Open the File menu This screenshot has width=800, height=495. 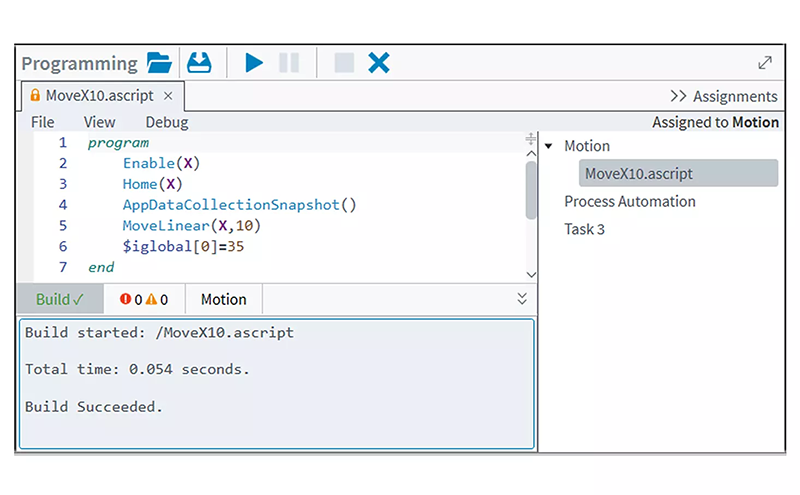[x=43, y=122]
